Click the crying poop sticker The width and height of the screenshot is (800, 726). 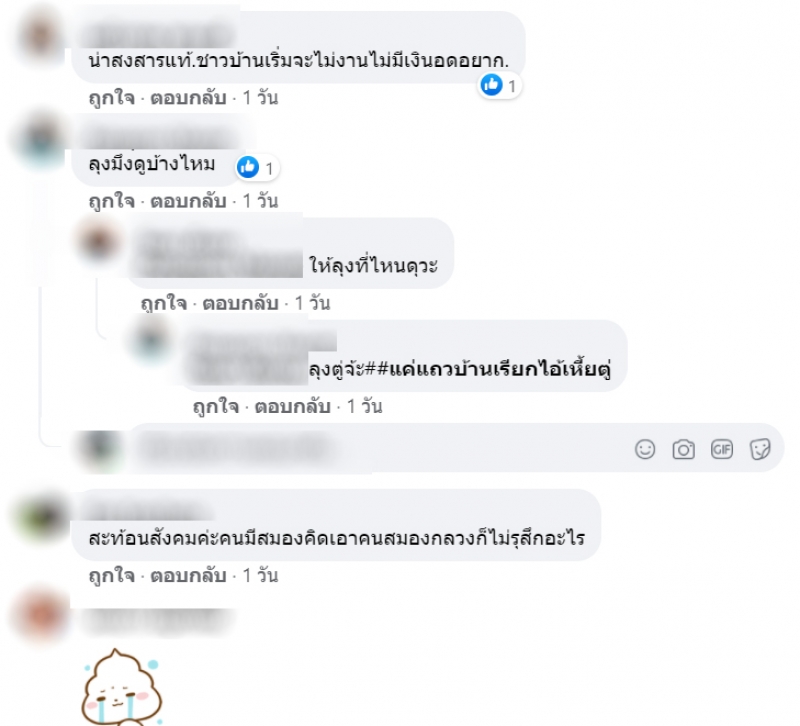[x=122, y=687]
